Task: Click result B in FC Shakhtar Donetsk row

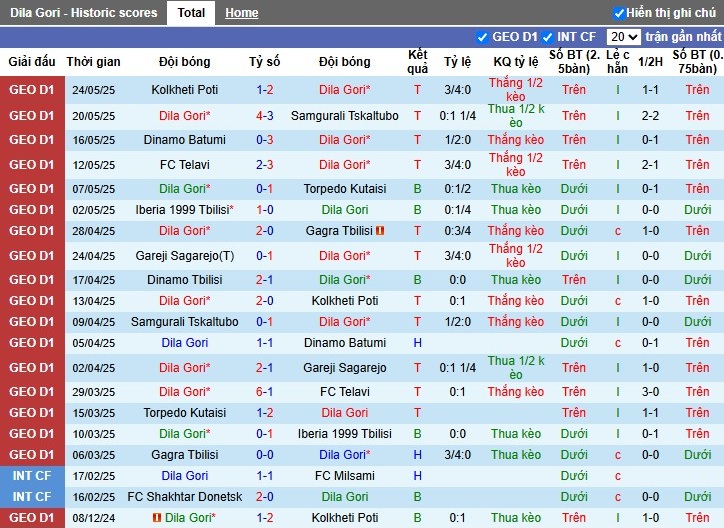Action: (417, 497)
